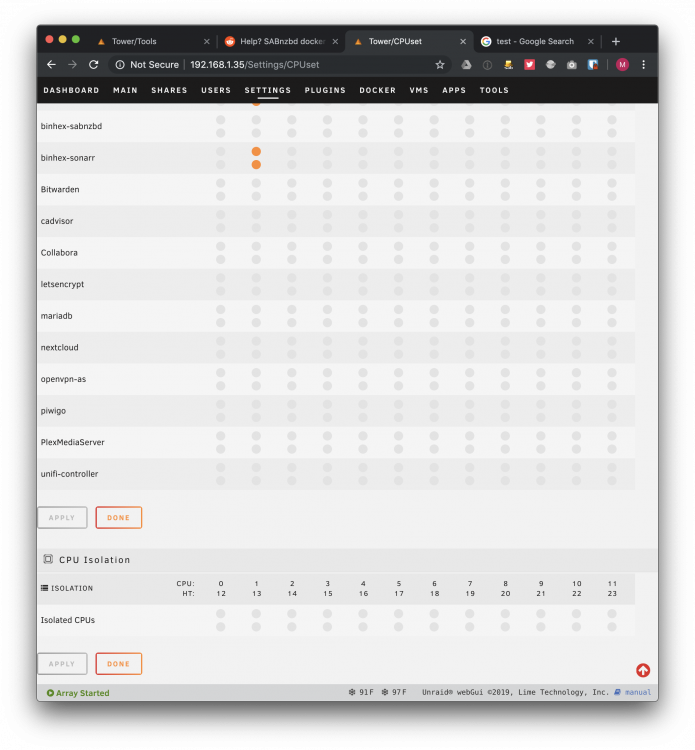The height and width of the screenshot is (750, 695).
Task: Unpin binhex-sonarr from CPU 1
Action: click(x=256, y=151)
